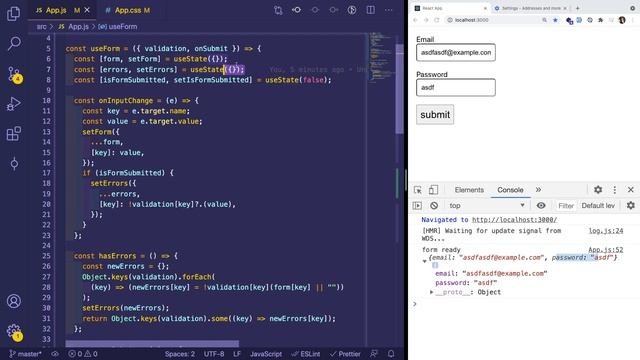The width and height of the screenshot is (640, 360).
Task: Close the React App browser tab
Action: (x=485, y=8)
